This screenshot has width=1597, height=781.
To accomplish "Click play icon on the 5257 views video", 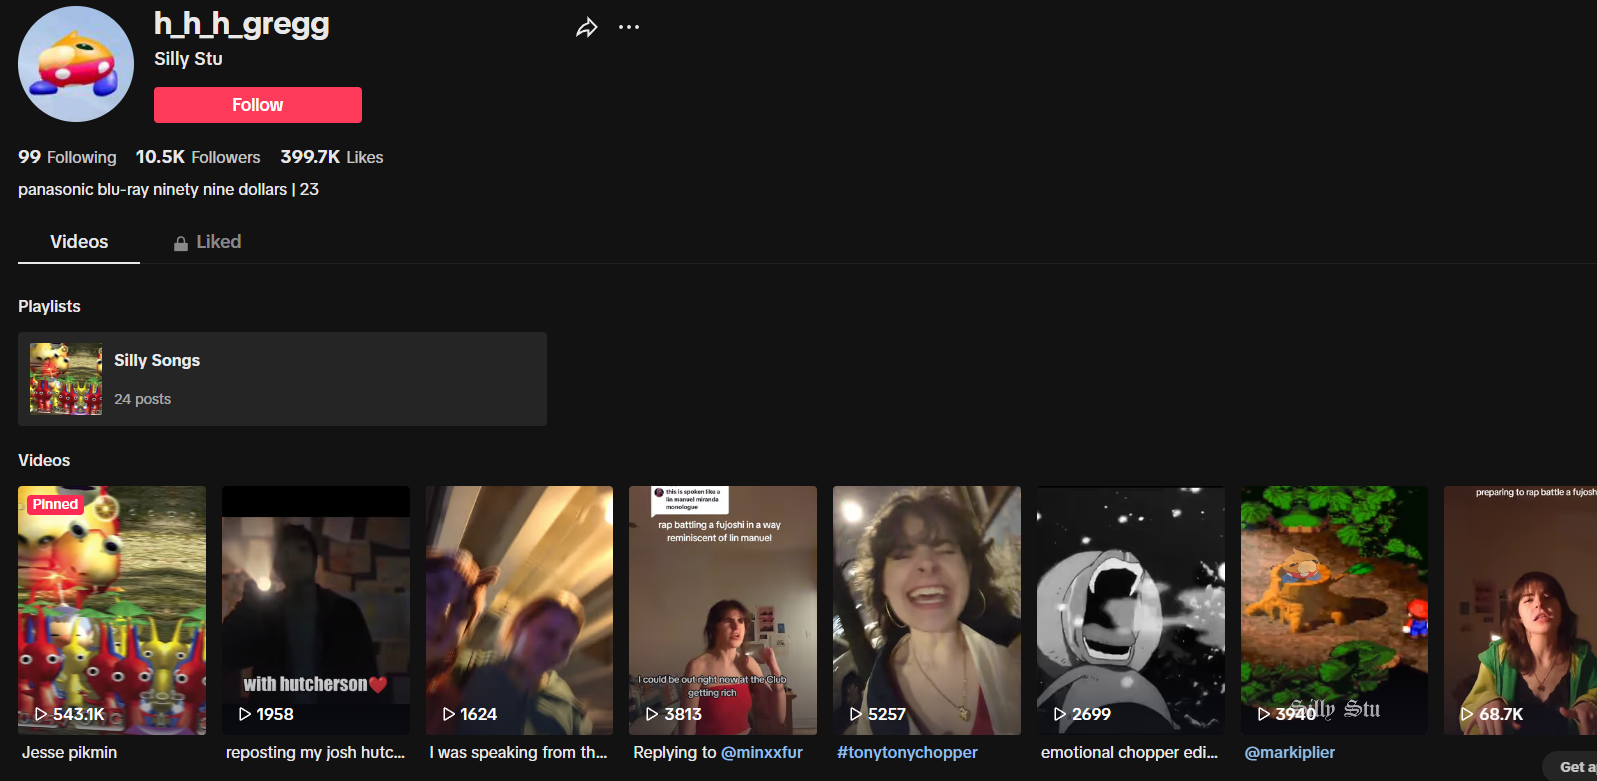I will [x=856, y=714].
